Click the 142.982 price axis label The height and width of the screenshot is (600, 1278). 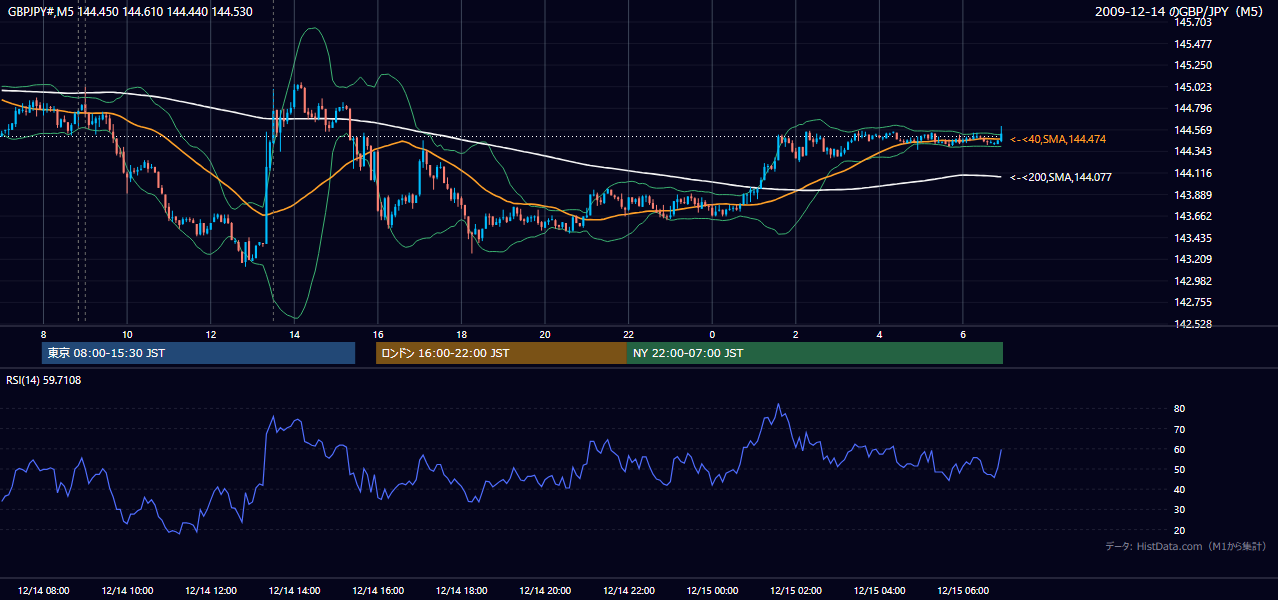click(x=1191, y=281)
